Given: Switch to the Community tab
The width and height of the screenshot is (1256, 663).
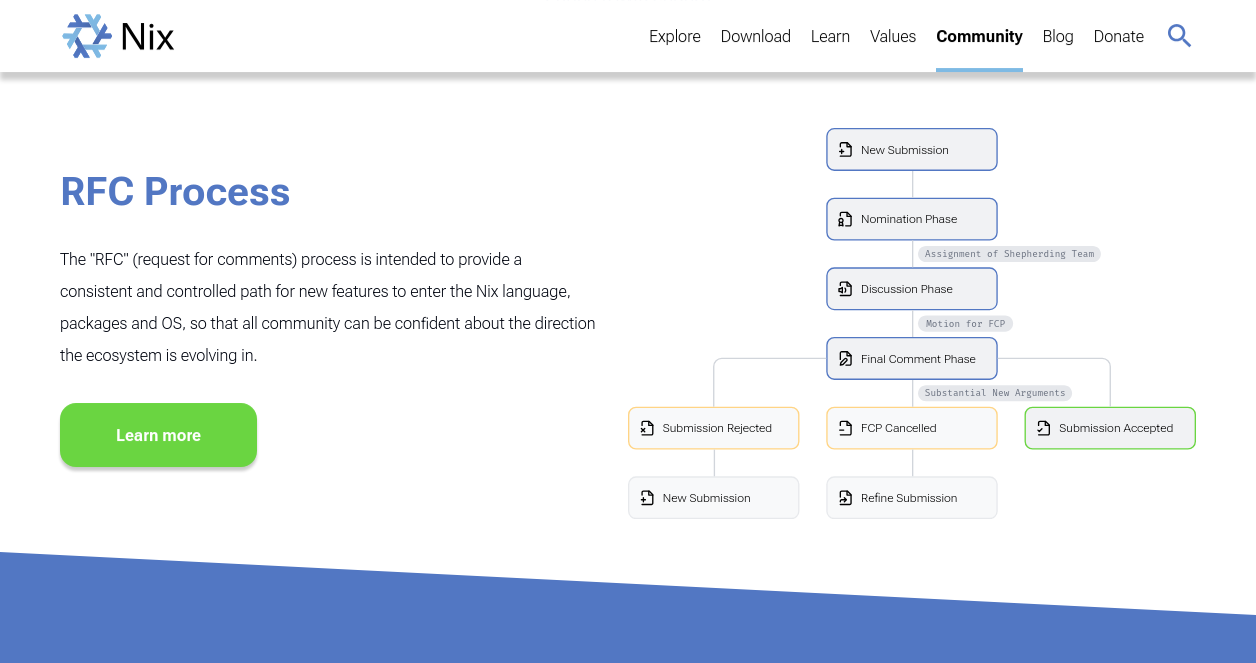Looking at the screenshot, I should 979,36.
